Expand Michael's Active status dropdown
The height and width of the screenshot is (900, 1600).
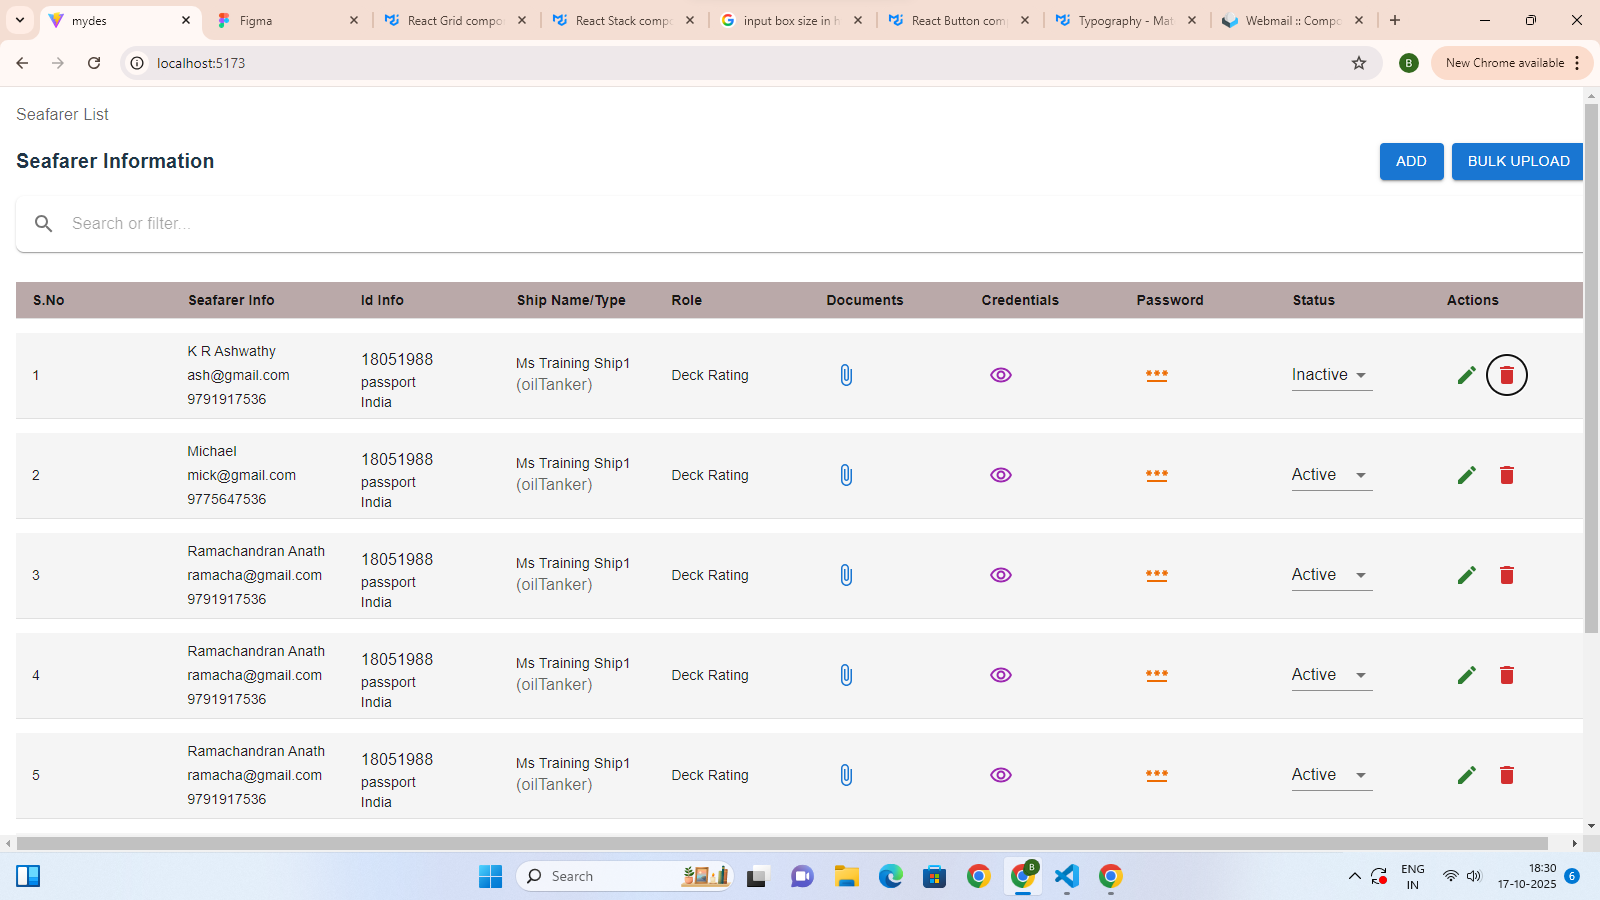[x=1331, y=475]
